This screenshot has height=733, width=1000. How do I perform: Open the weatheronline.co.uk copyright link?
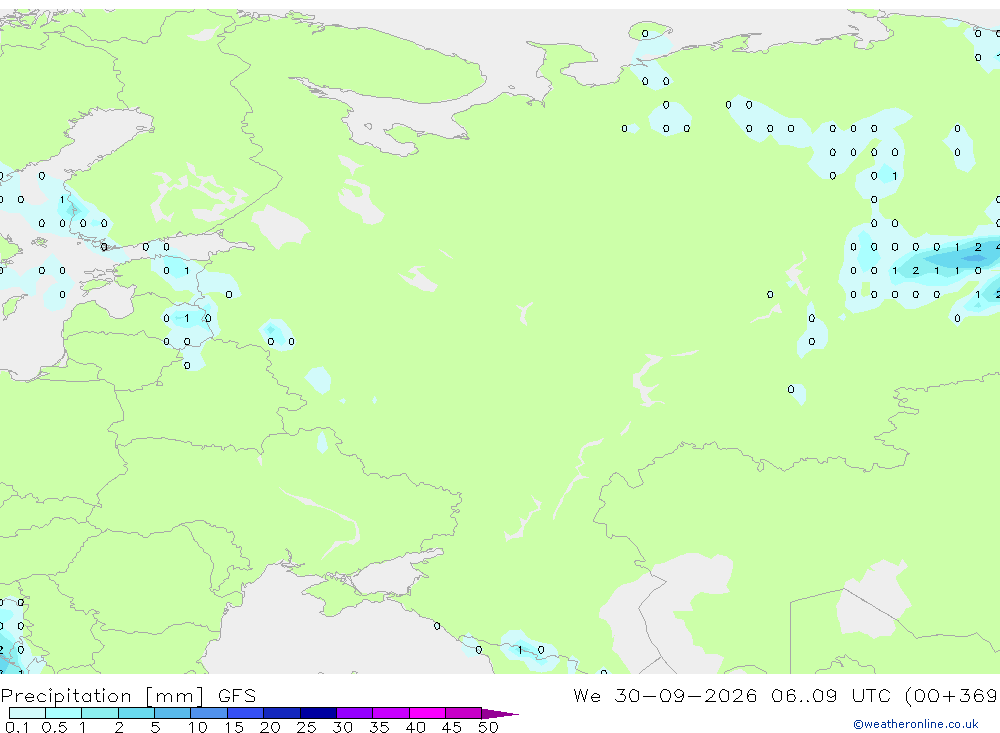916,723
